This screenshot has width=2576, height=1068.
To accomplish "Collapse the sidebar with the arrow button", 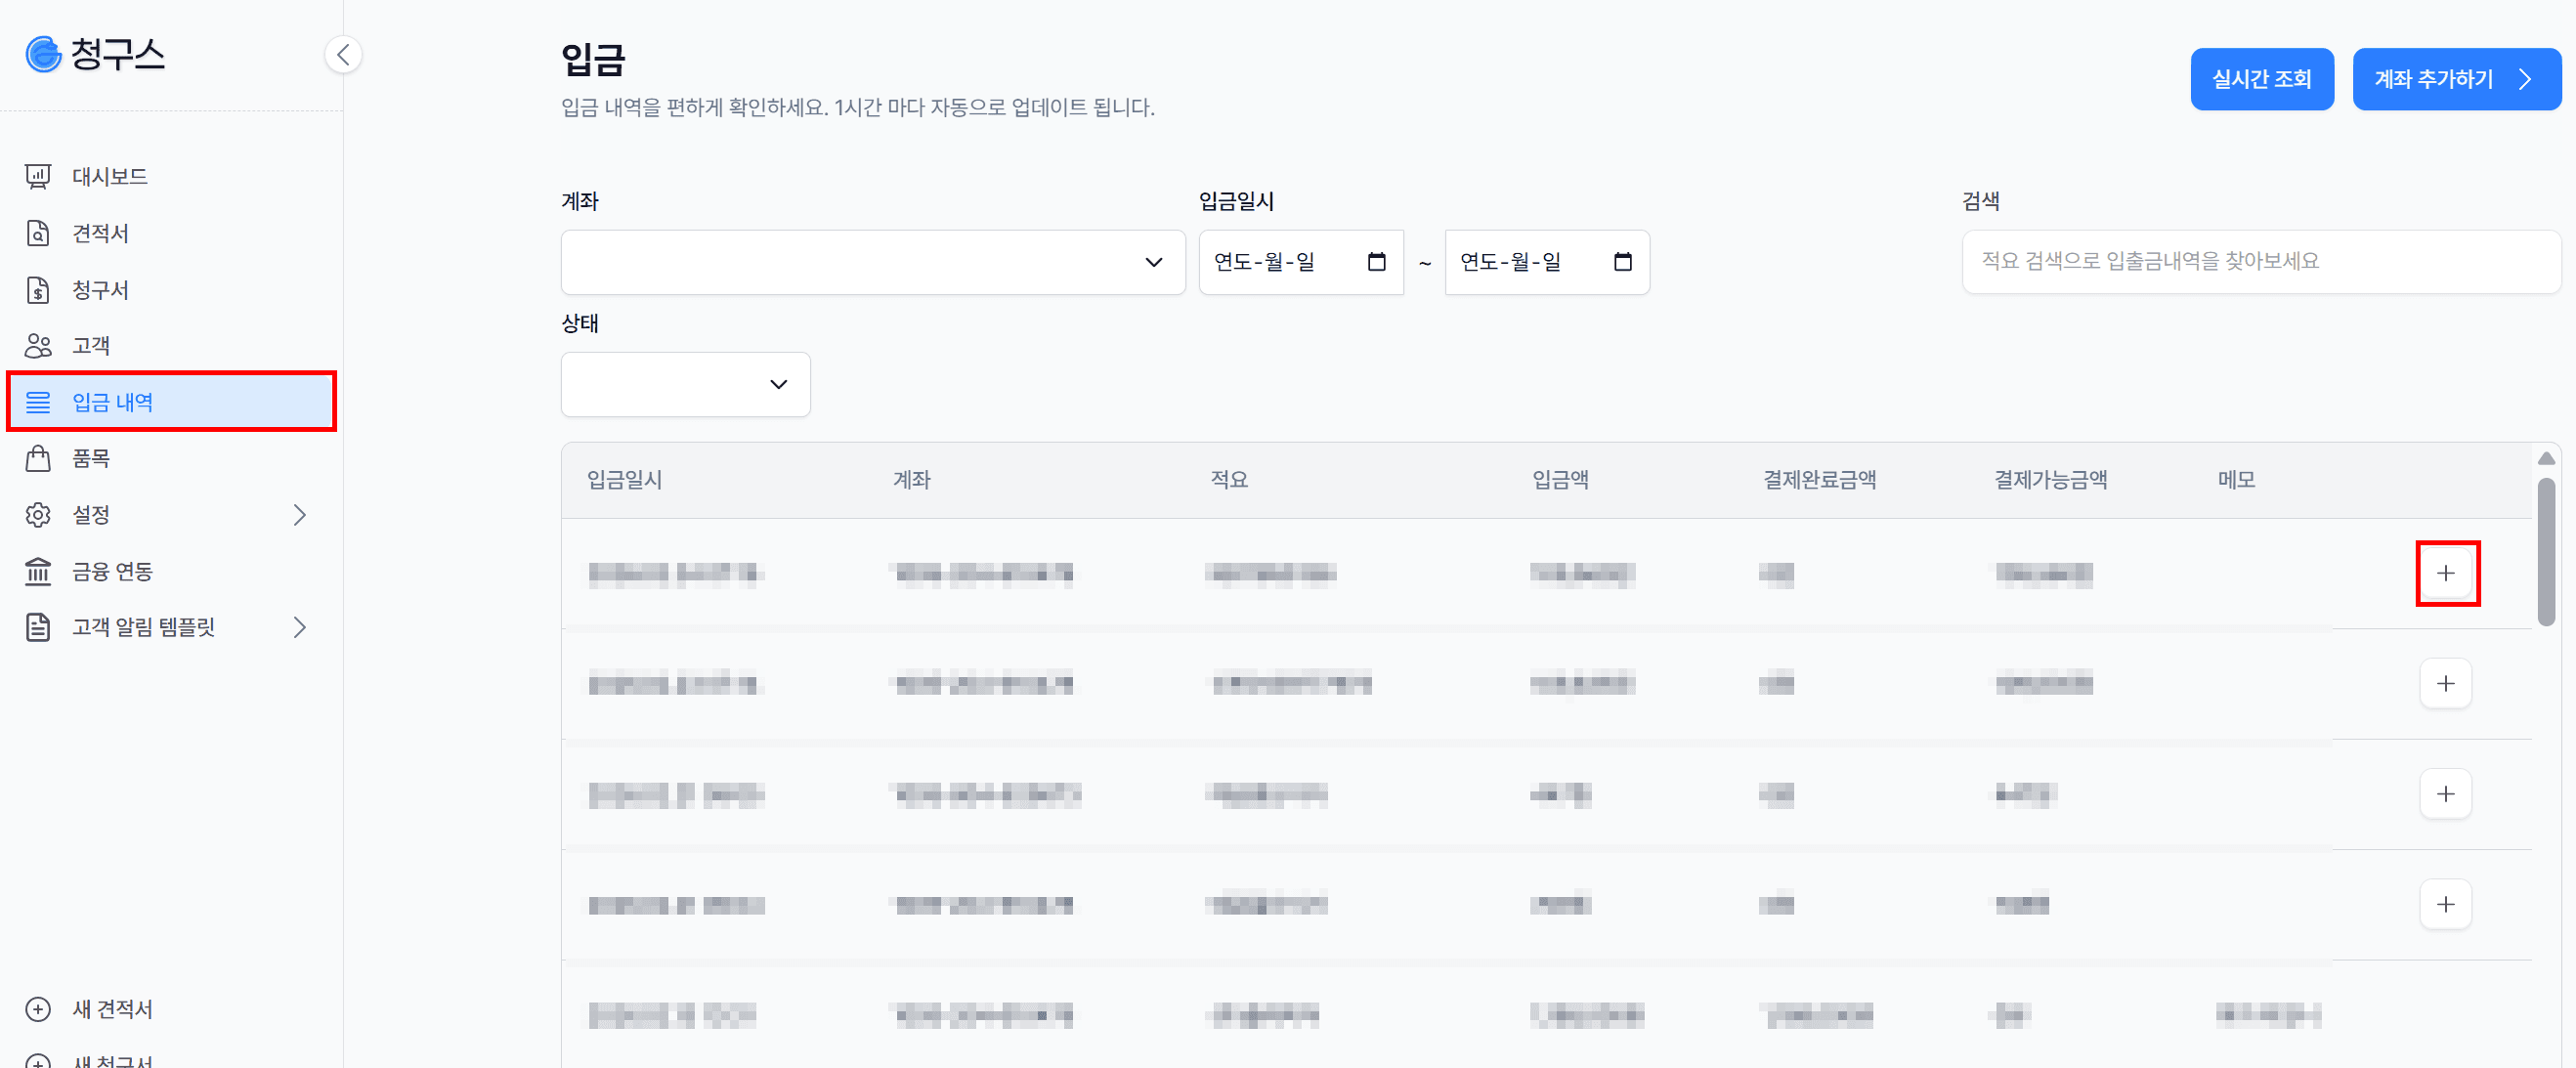I will point(343,54).
